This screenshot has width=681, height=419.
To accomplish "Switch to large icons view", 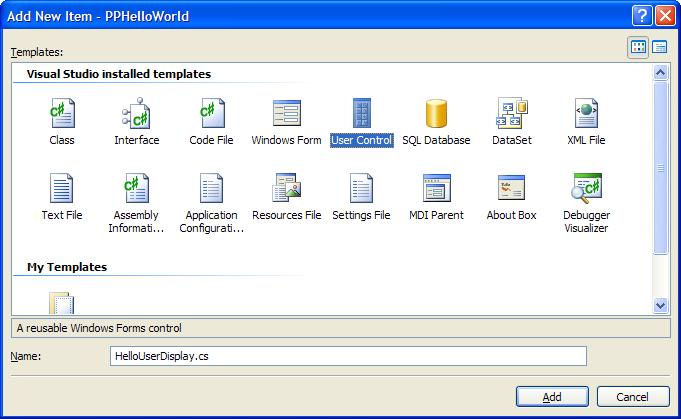I will point(638,47).
